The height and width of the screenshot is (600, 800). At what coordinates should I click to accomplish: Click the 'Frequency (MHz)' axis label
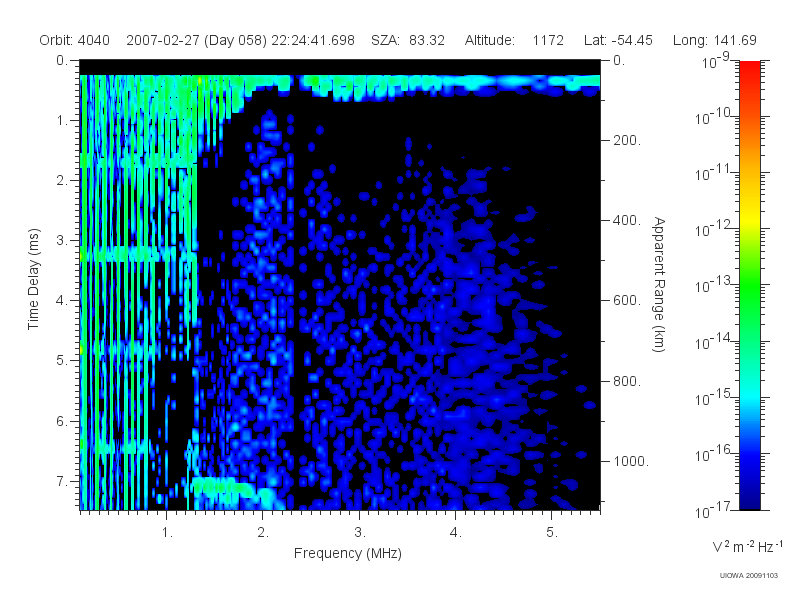pos(347,553)
